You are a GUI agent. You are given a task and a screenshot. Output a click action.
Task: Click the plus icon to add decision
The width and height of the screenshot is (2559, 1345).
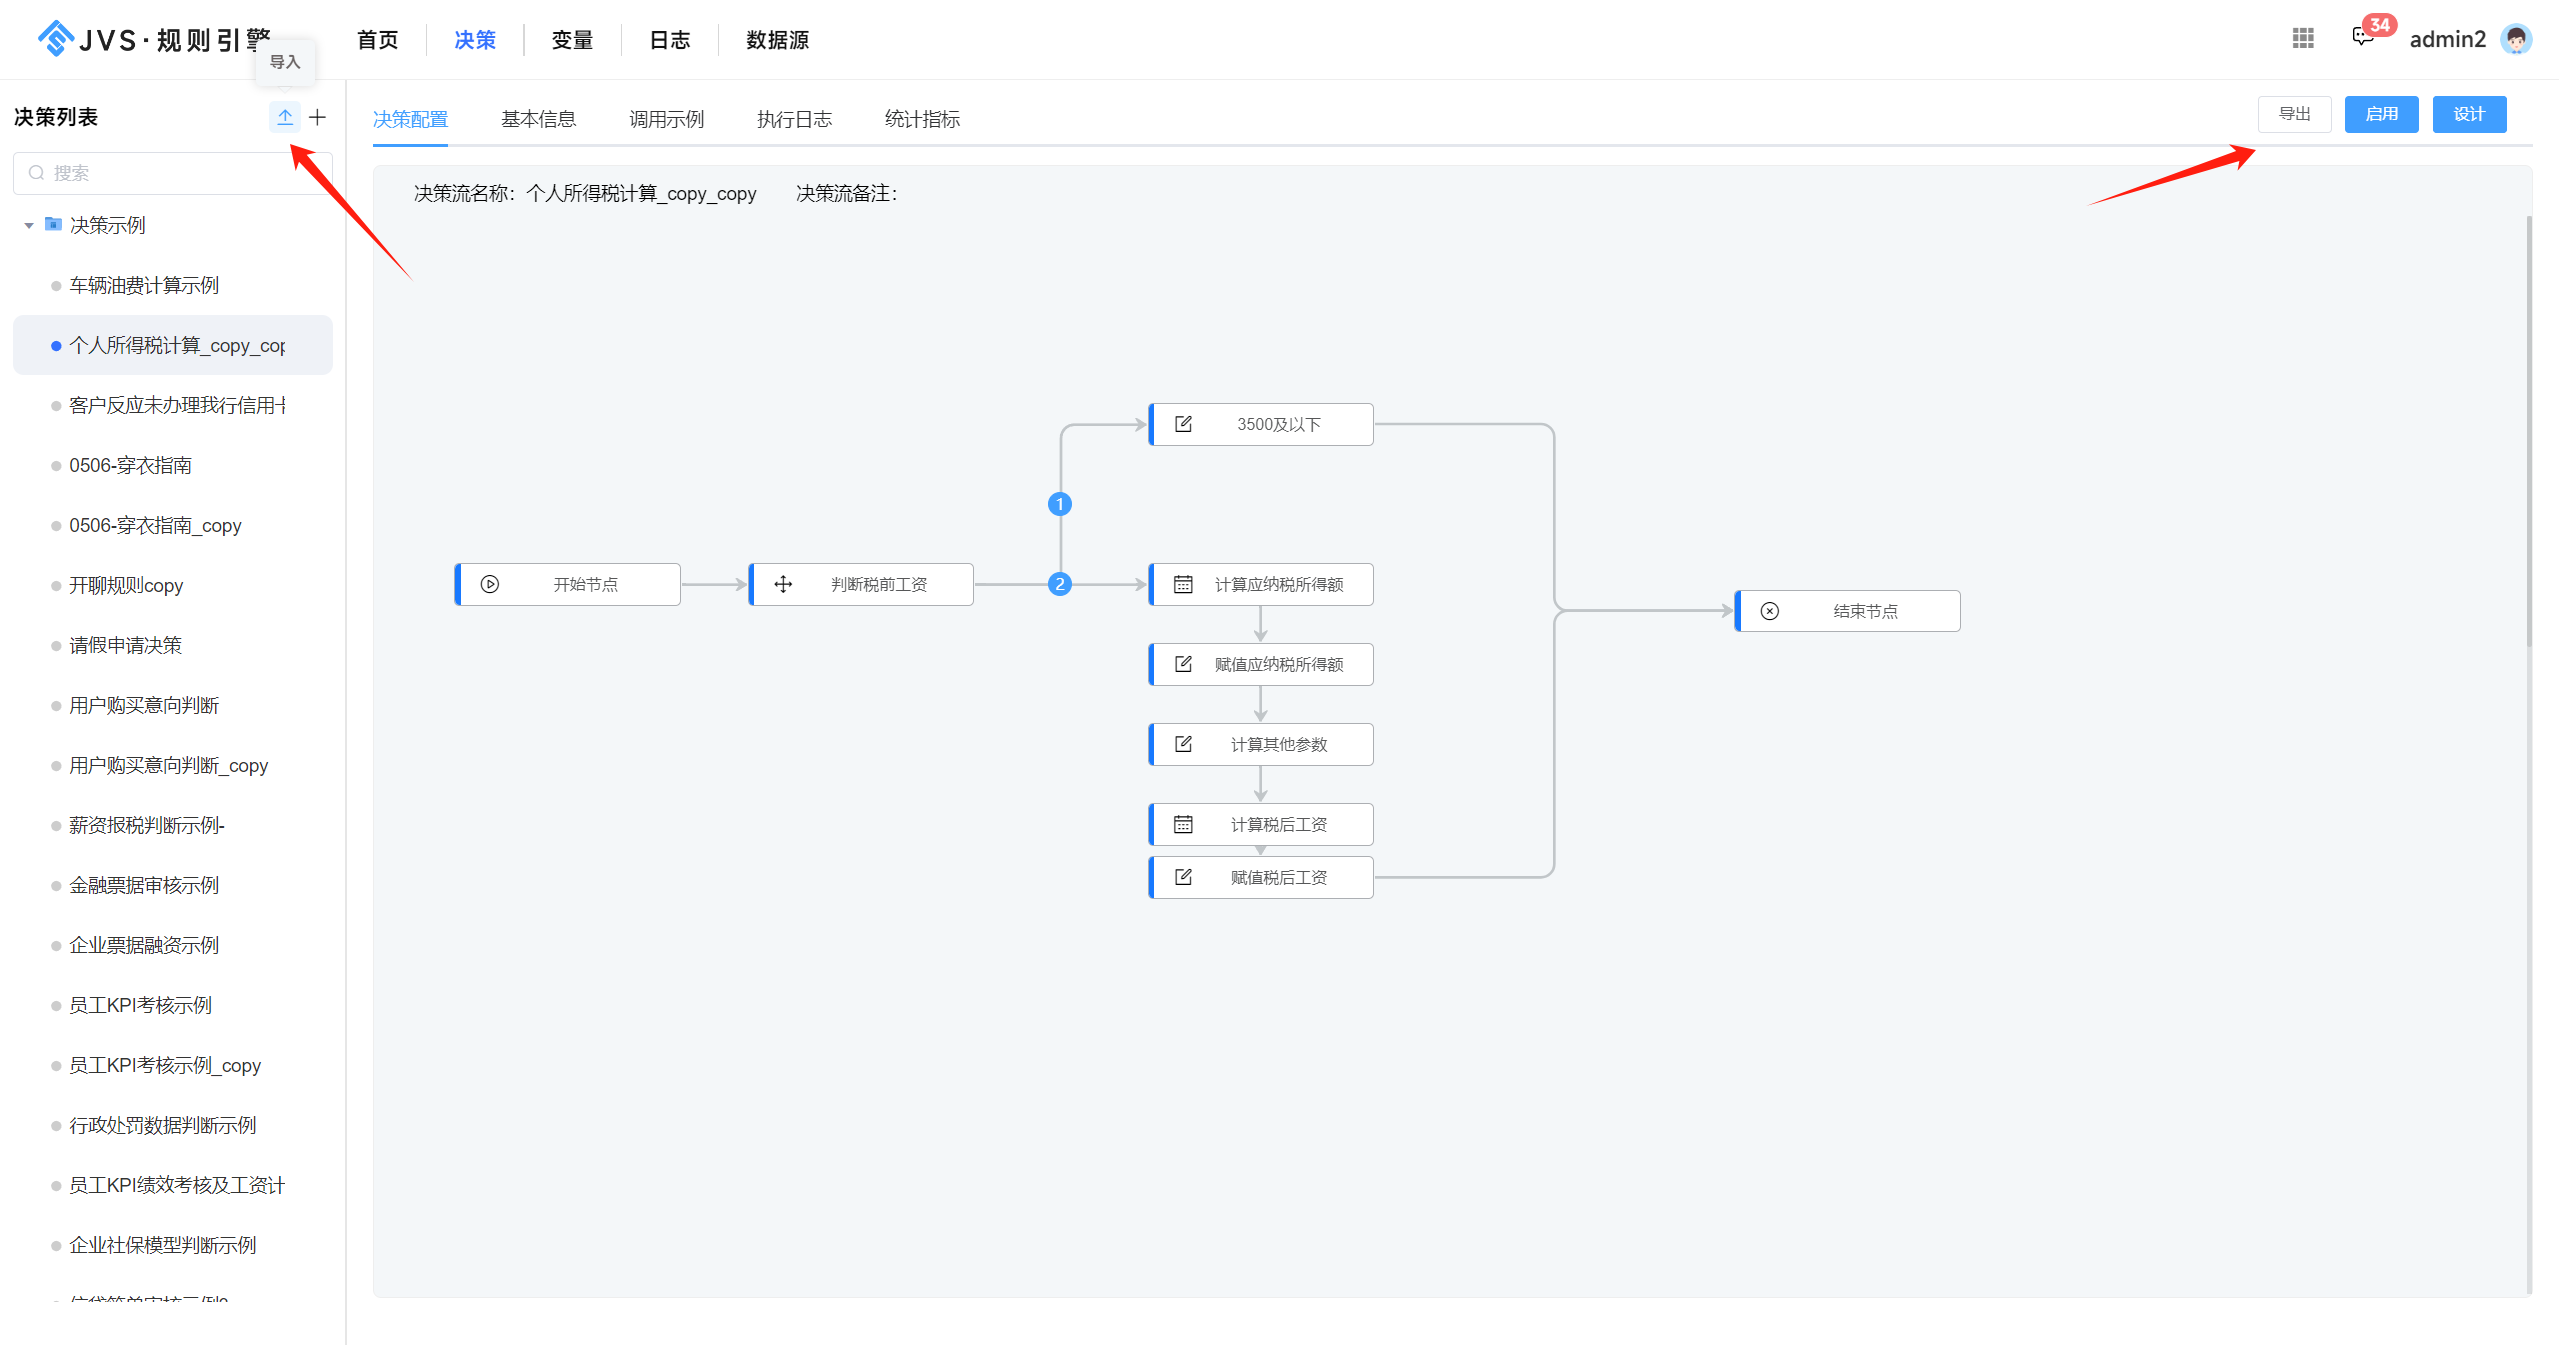318,117
